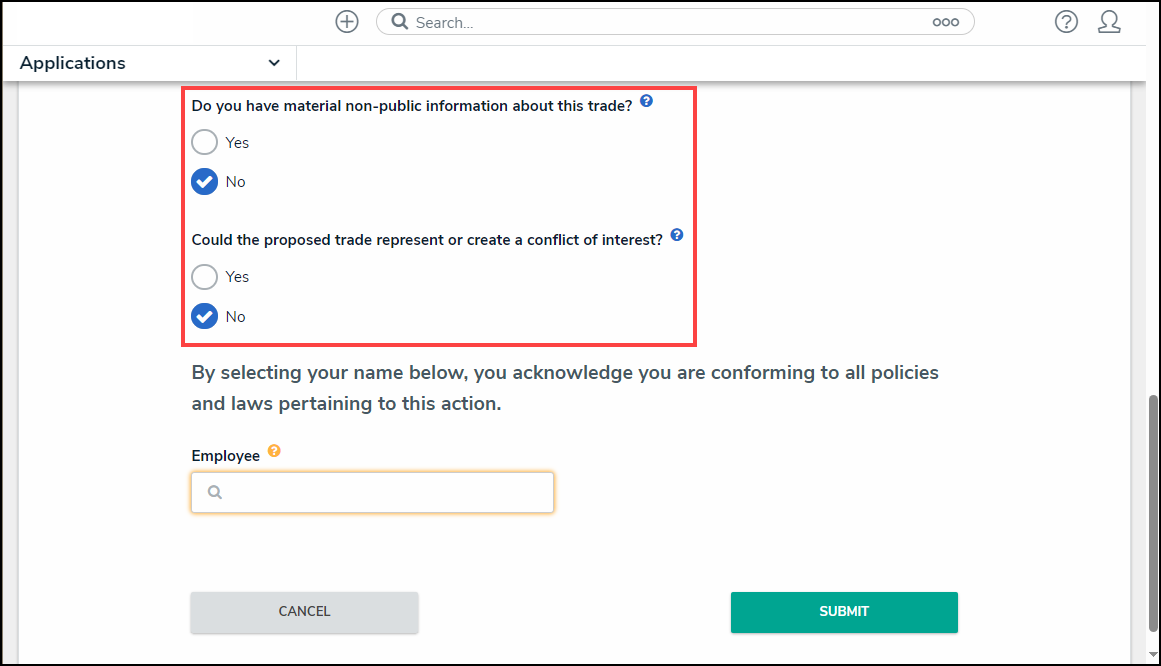
Task: Click the vertical scrollbar thumb
Action: pyautogui.click(x=1151, y=510)
